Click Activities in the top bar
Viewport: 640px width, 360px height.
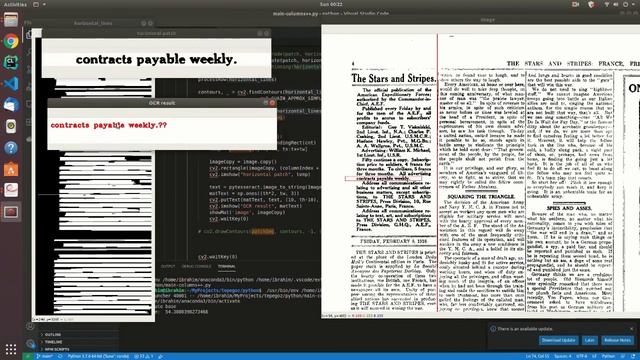[x=15, y=4]
